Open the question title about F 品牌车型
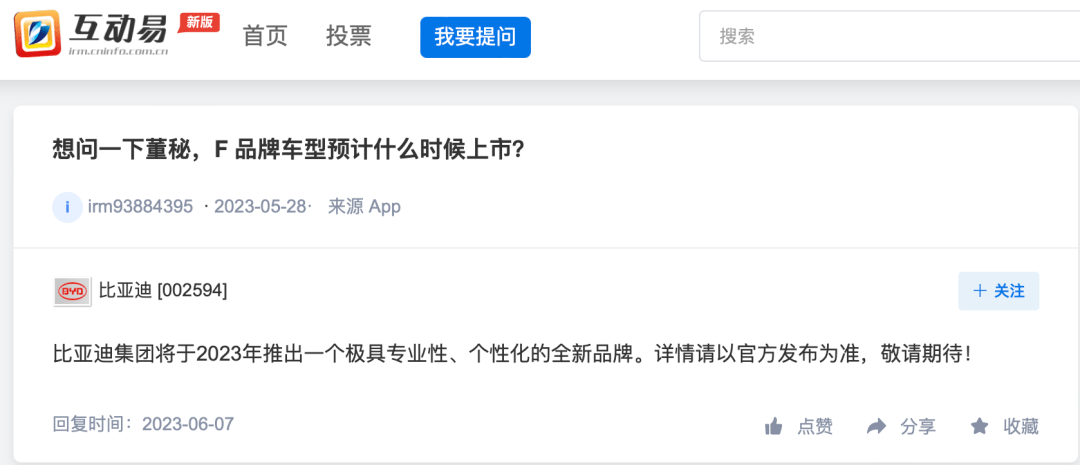 [x=289, y=149]
